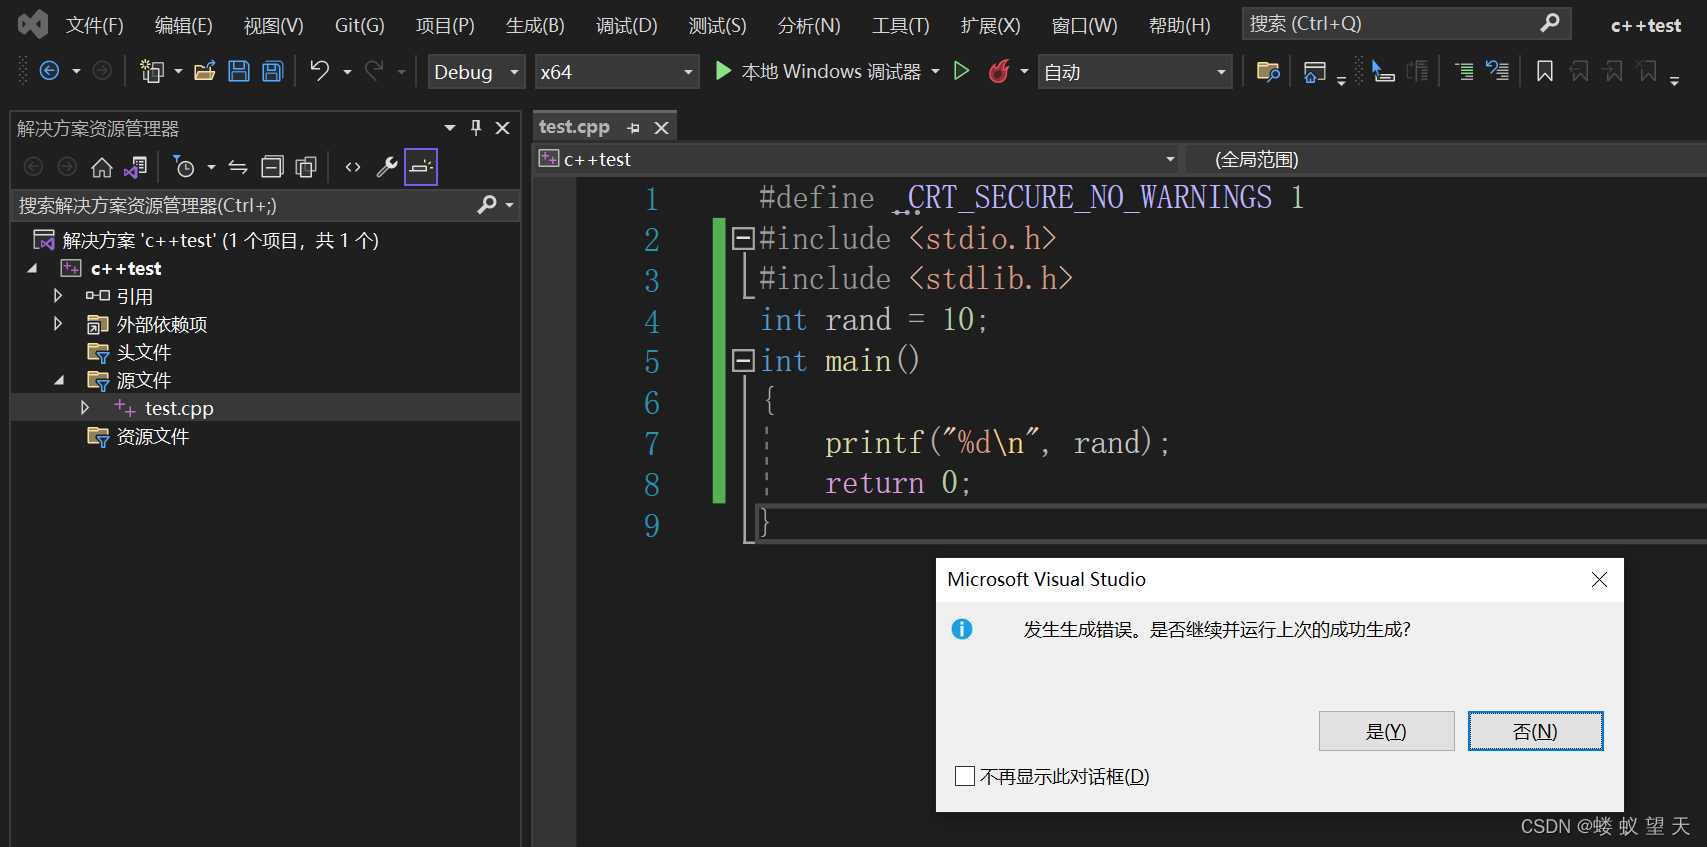
Task: Collapse the '源文件' folder node
Action: tap(59, 380)
